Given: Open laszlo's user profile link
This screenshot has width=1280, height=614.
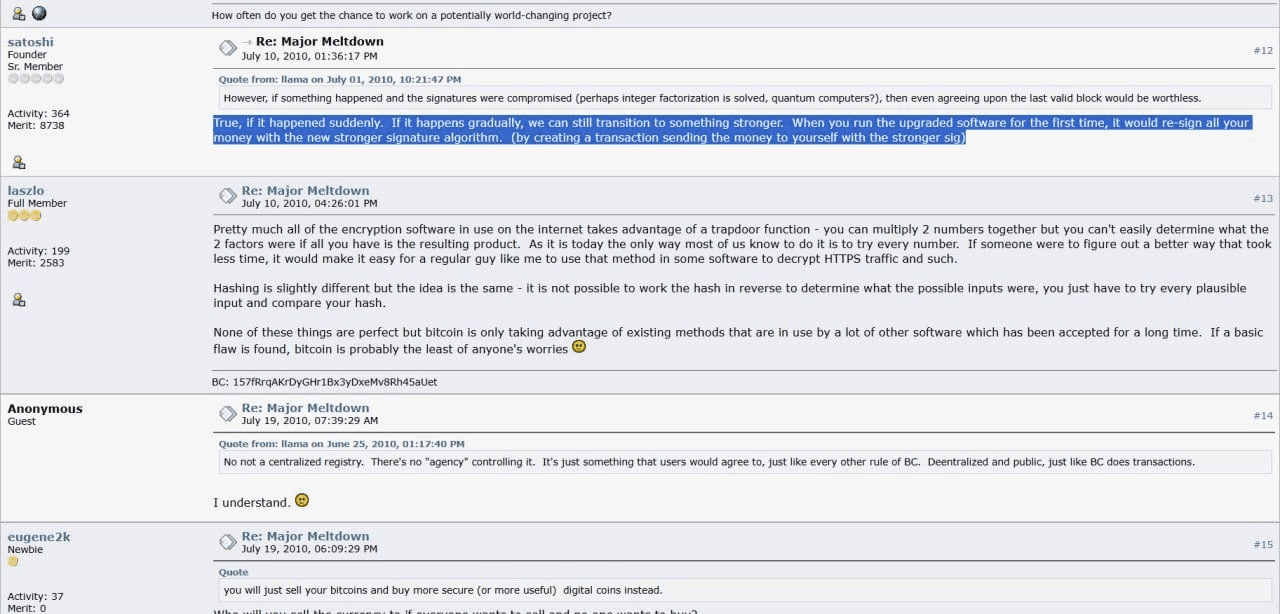Looking at the screenshot, I should click(x=26, y=190).
